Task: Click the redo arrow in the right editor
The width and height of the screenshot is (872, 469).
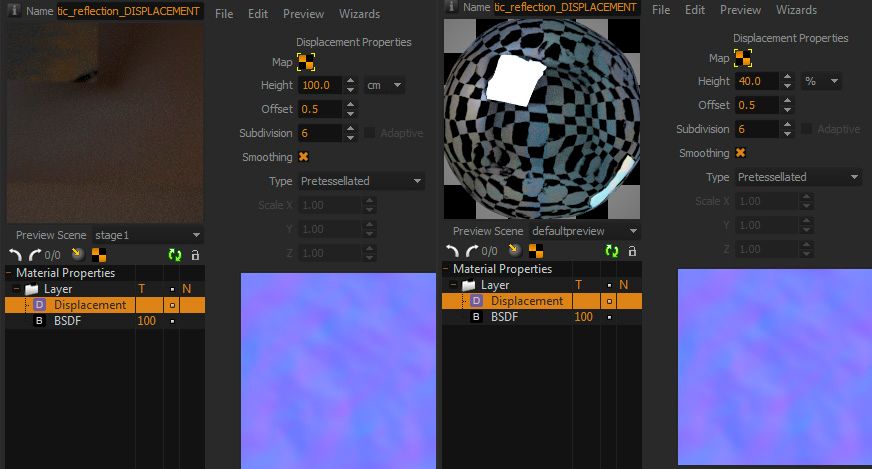Action: point(469,251)
